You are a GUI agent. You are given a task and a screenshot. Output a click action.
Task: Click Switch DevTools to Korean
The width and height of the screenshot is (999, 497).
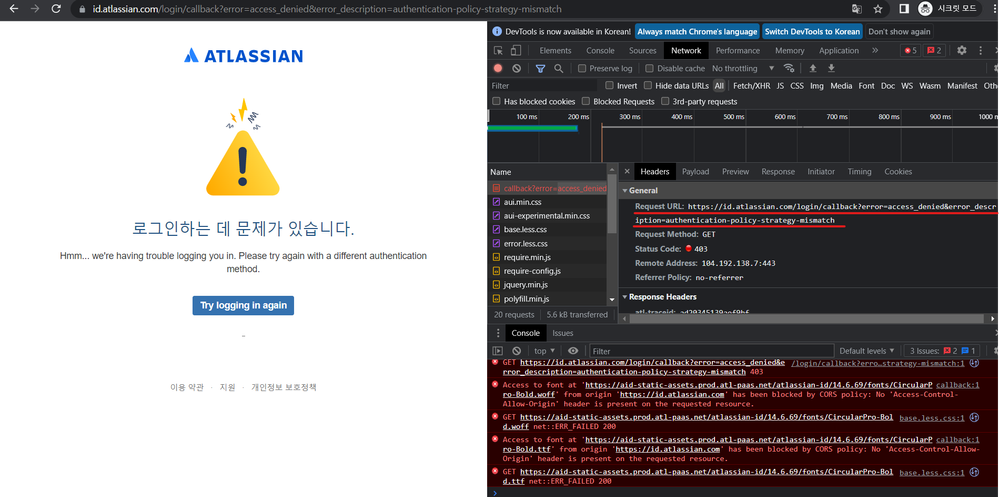(812, 31)
